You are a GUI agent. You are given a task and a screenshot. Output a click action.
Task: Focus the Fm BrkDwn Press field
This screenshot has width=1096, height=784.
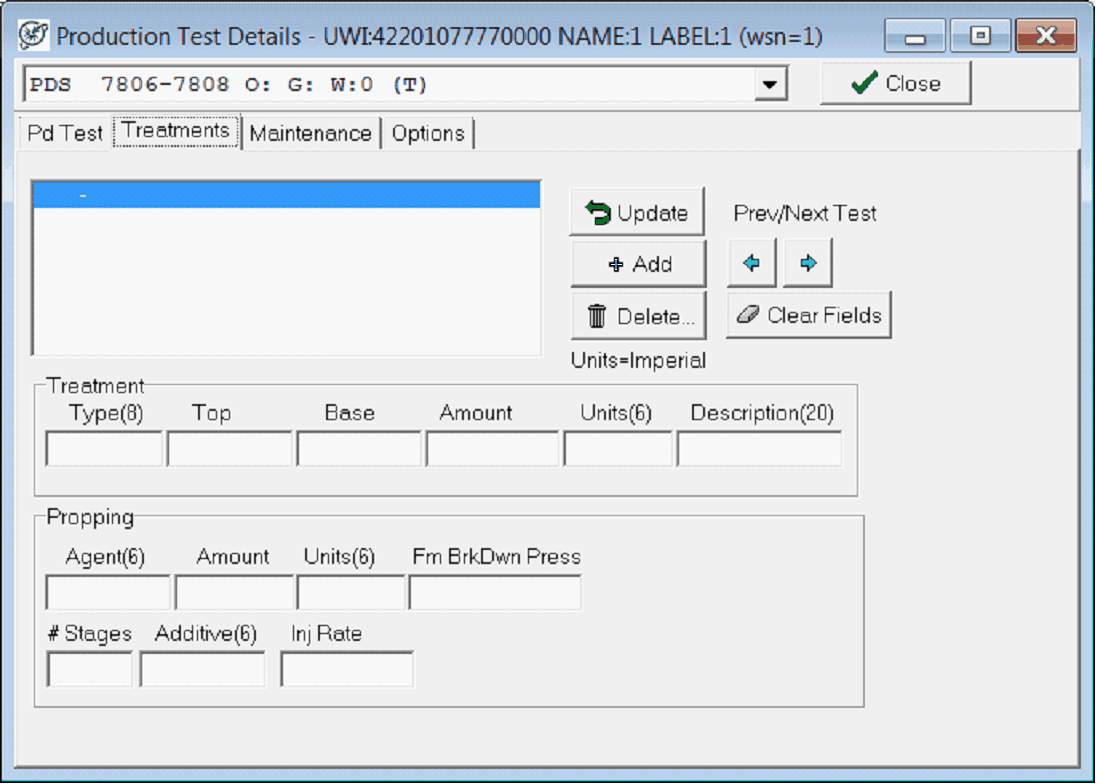494,593
